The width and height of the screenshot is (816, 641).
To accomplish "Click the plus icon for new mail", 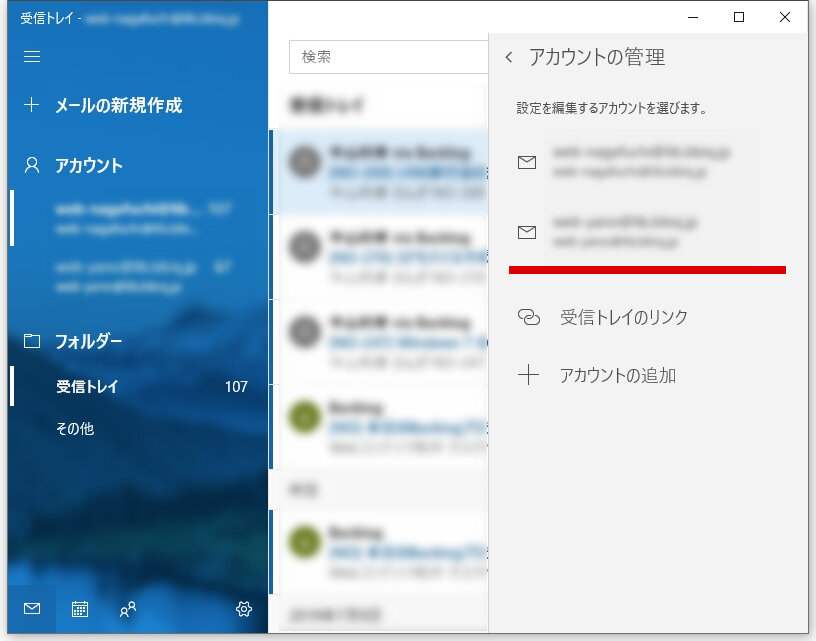I will pos(32,105).
